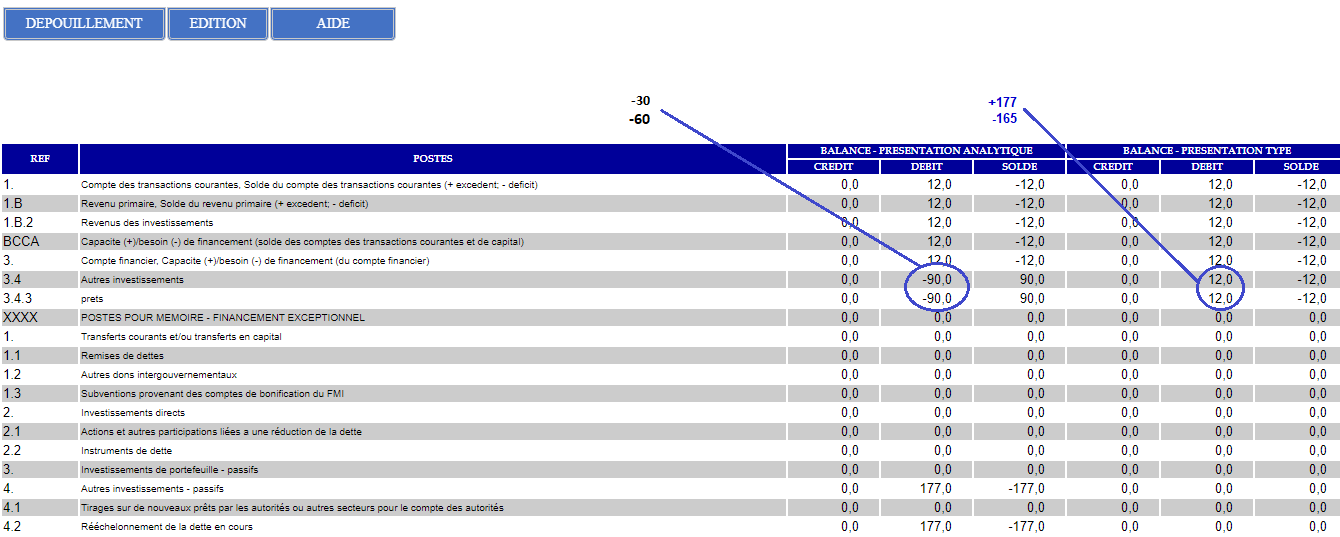Open the DEPOUILLEMENT menu button
Viewport: 1340px width, 537px height.
pyautogui.click(x=84, y=23)
